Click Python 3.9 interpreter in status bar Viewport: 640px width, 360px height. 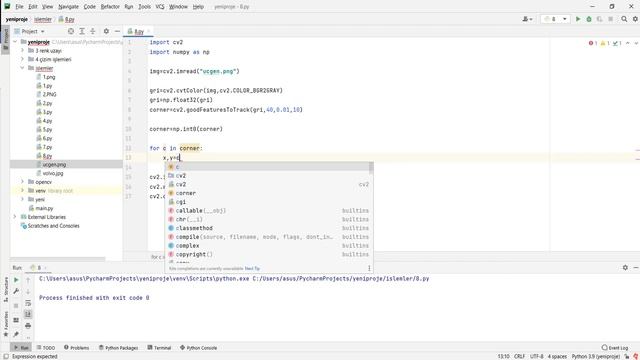click(596, 356)
